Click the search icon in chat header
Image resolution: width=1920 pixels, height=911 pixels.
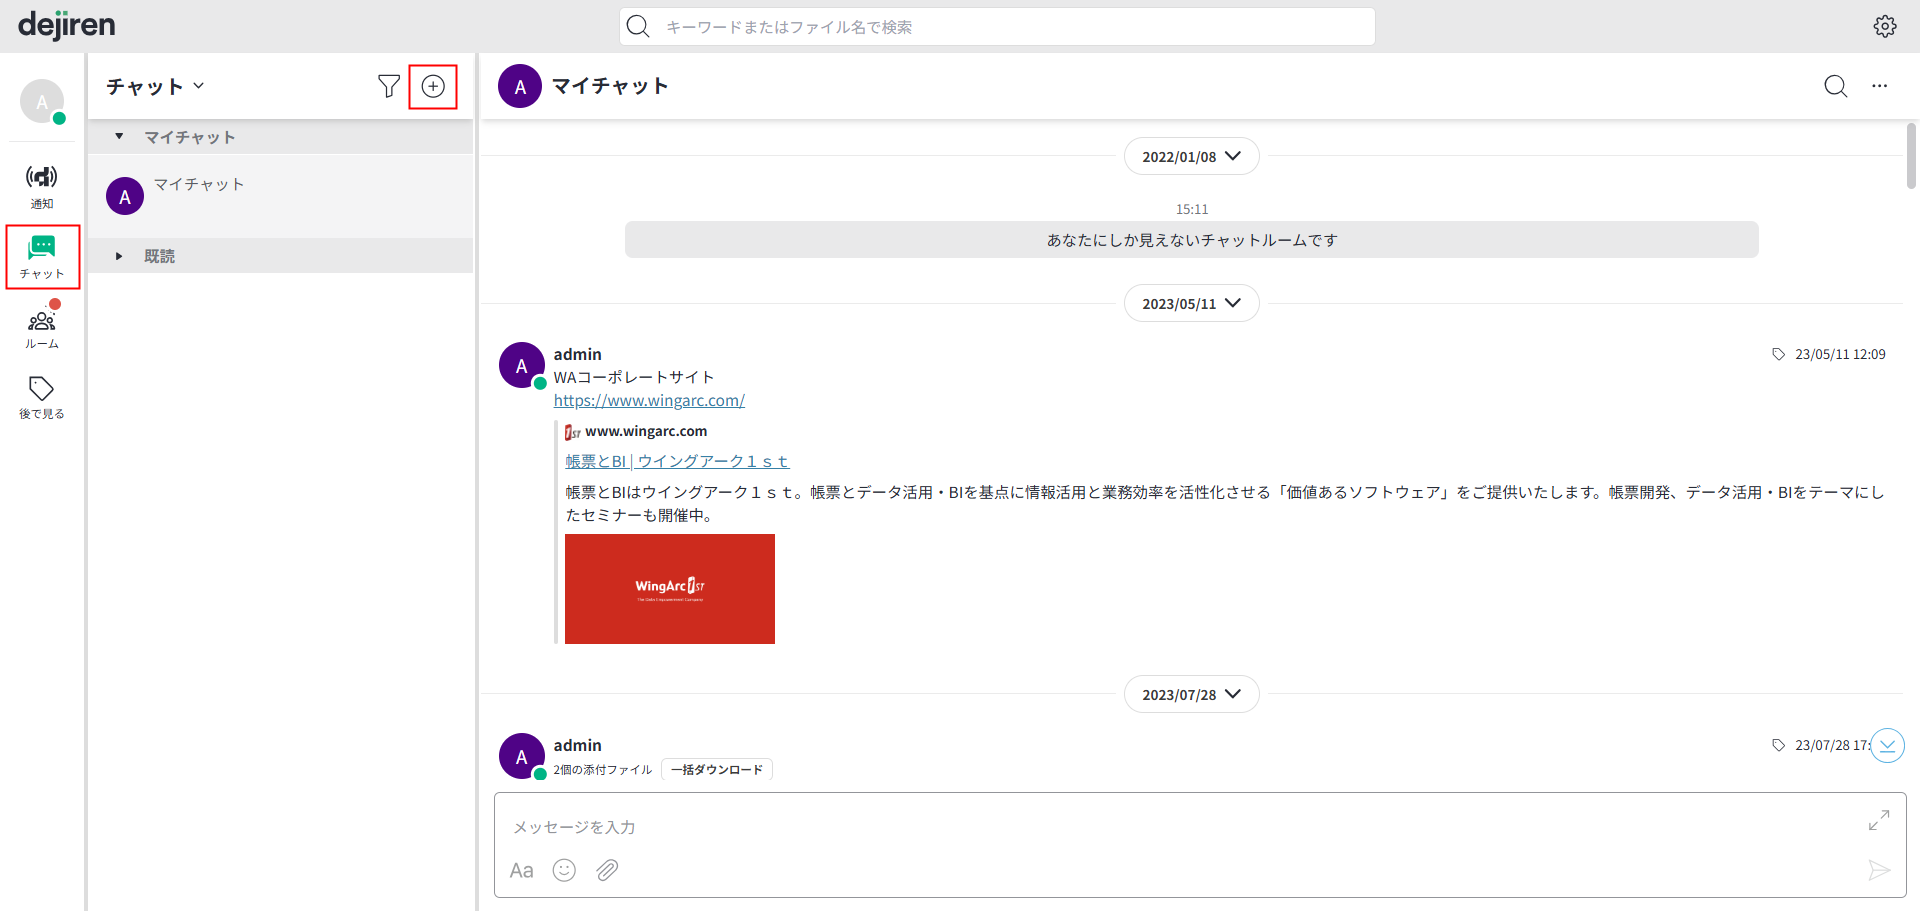[x=1835, y=86]
